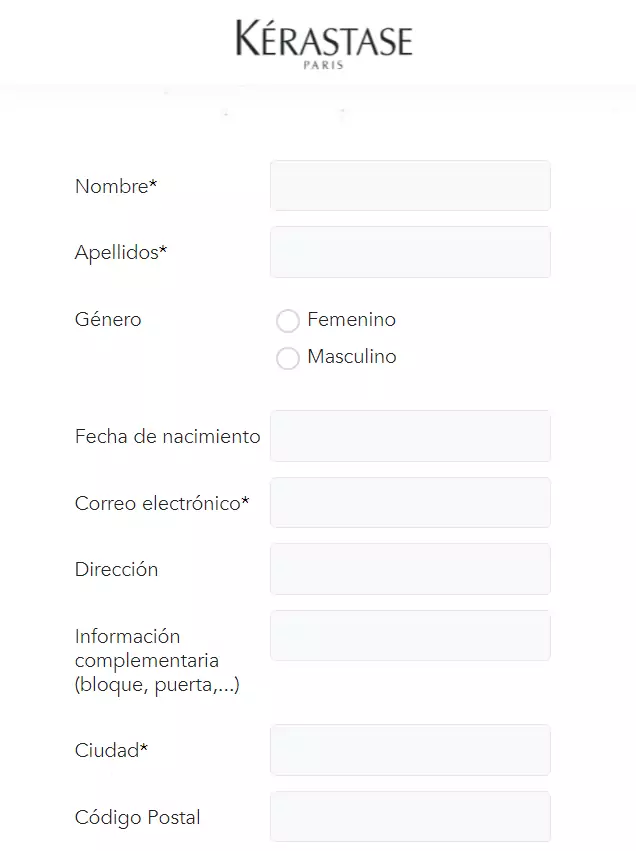Open the Fecha de nacimiento field
Viewport: 636px width, 851px height.
[x=410, y=436]
